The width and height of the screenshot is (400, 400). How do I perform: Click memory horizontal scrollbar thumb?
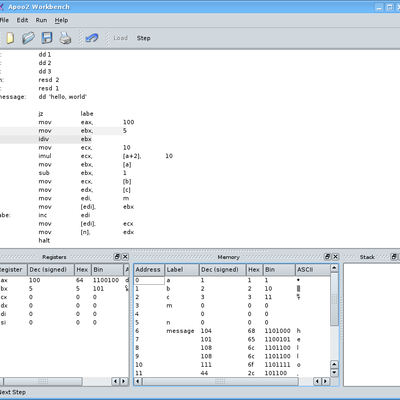tap(220, 381)
